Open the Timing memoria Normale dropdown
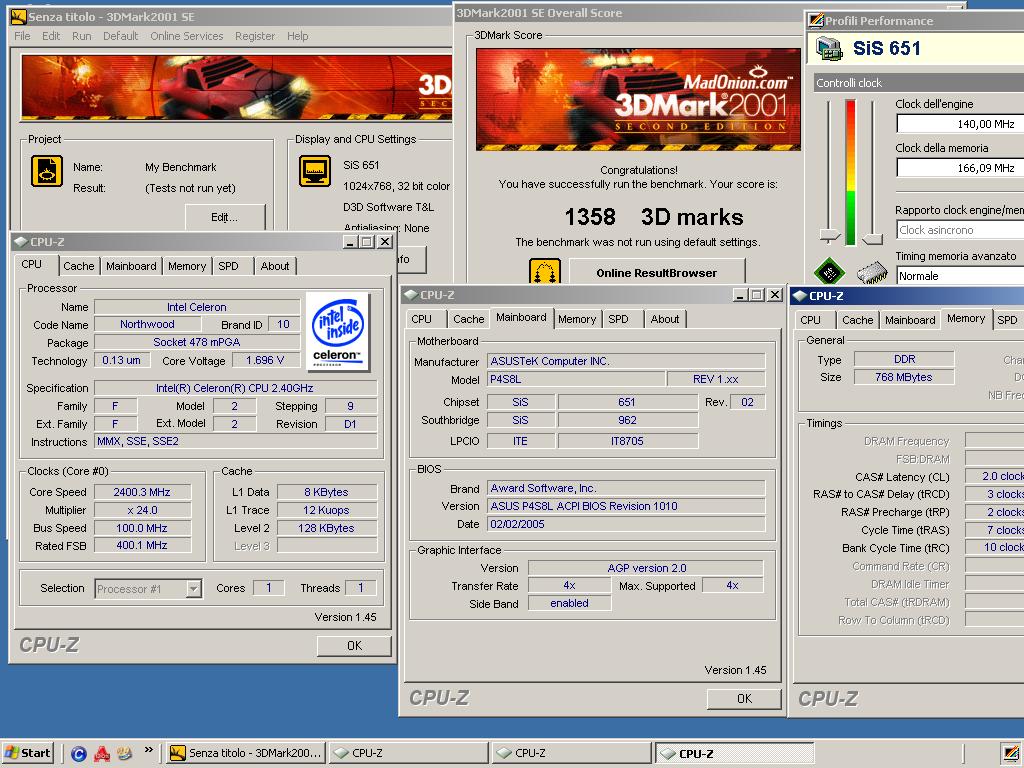 pyautogui.click(x=960, y=276)
